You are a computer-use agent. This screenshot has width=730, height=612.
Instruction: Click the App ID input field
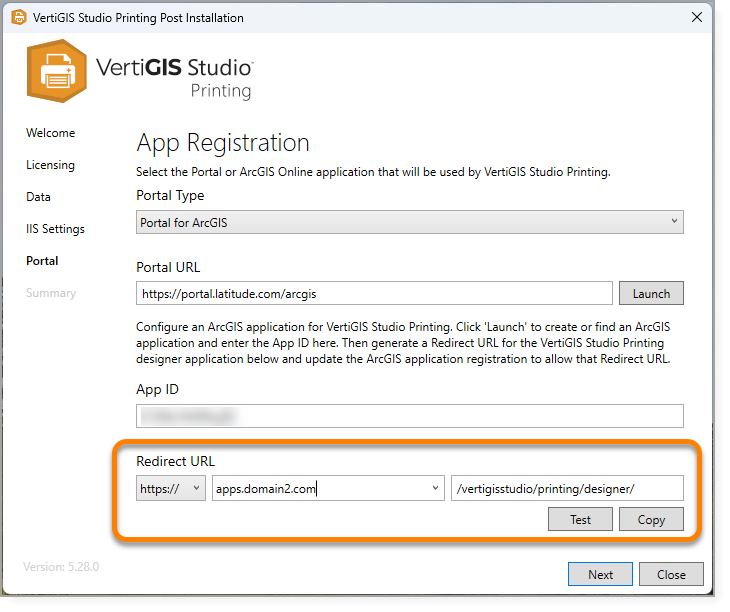pos(410,416)
